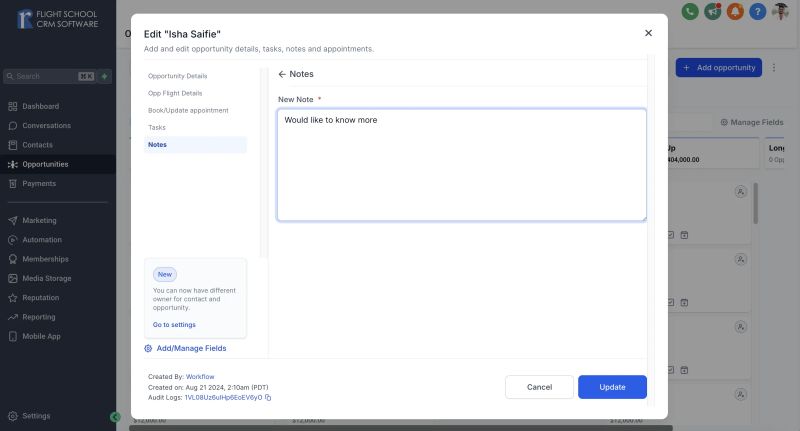The image size is (800, 431).
Task: Open the user profile avatar
Action: point(780,11)
